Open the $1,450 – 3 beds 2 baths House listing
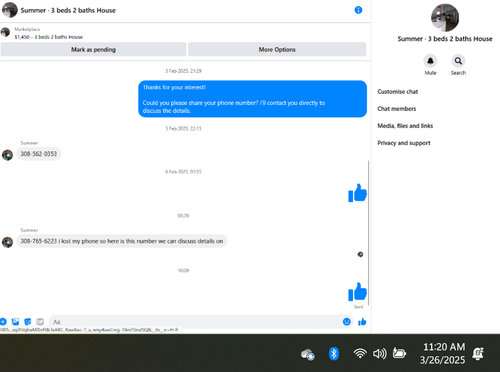 [49, 37]
